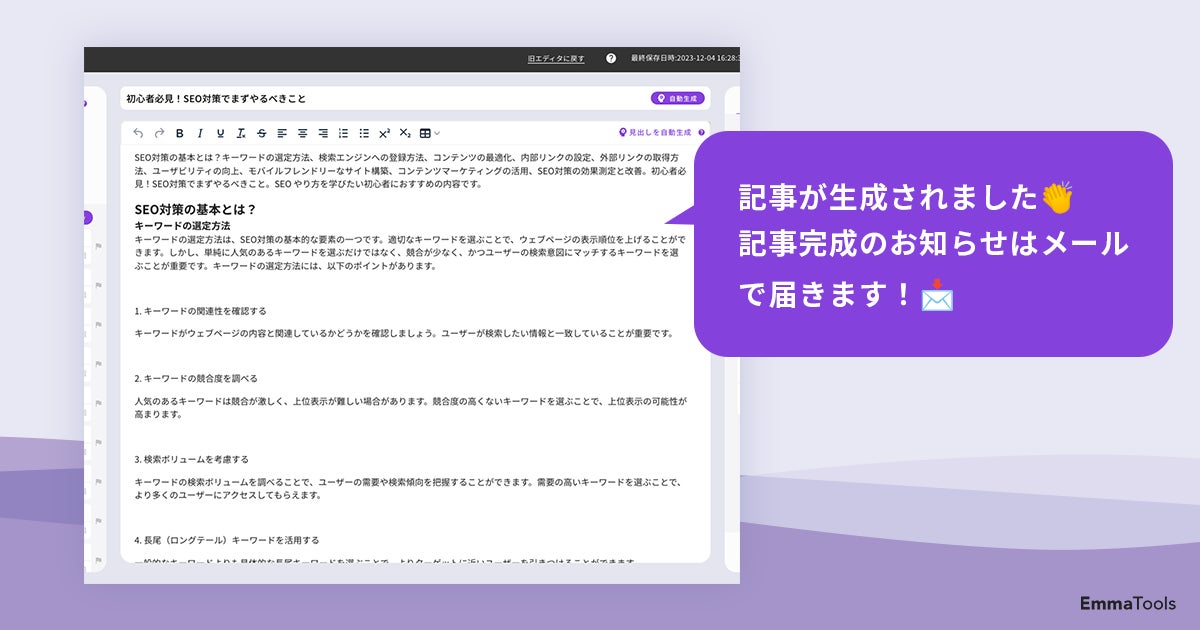1200x630 pixels.
Task: Expand the table dropdown arrow
Action: (x=437, y=133)
